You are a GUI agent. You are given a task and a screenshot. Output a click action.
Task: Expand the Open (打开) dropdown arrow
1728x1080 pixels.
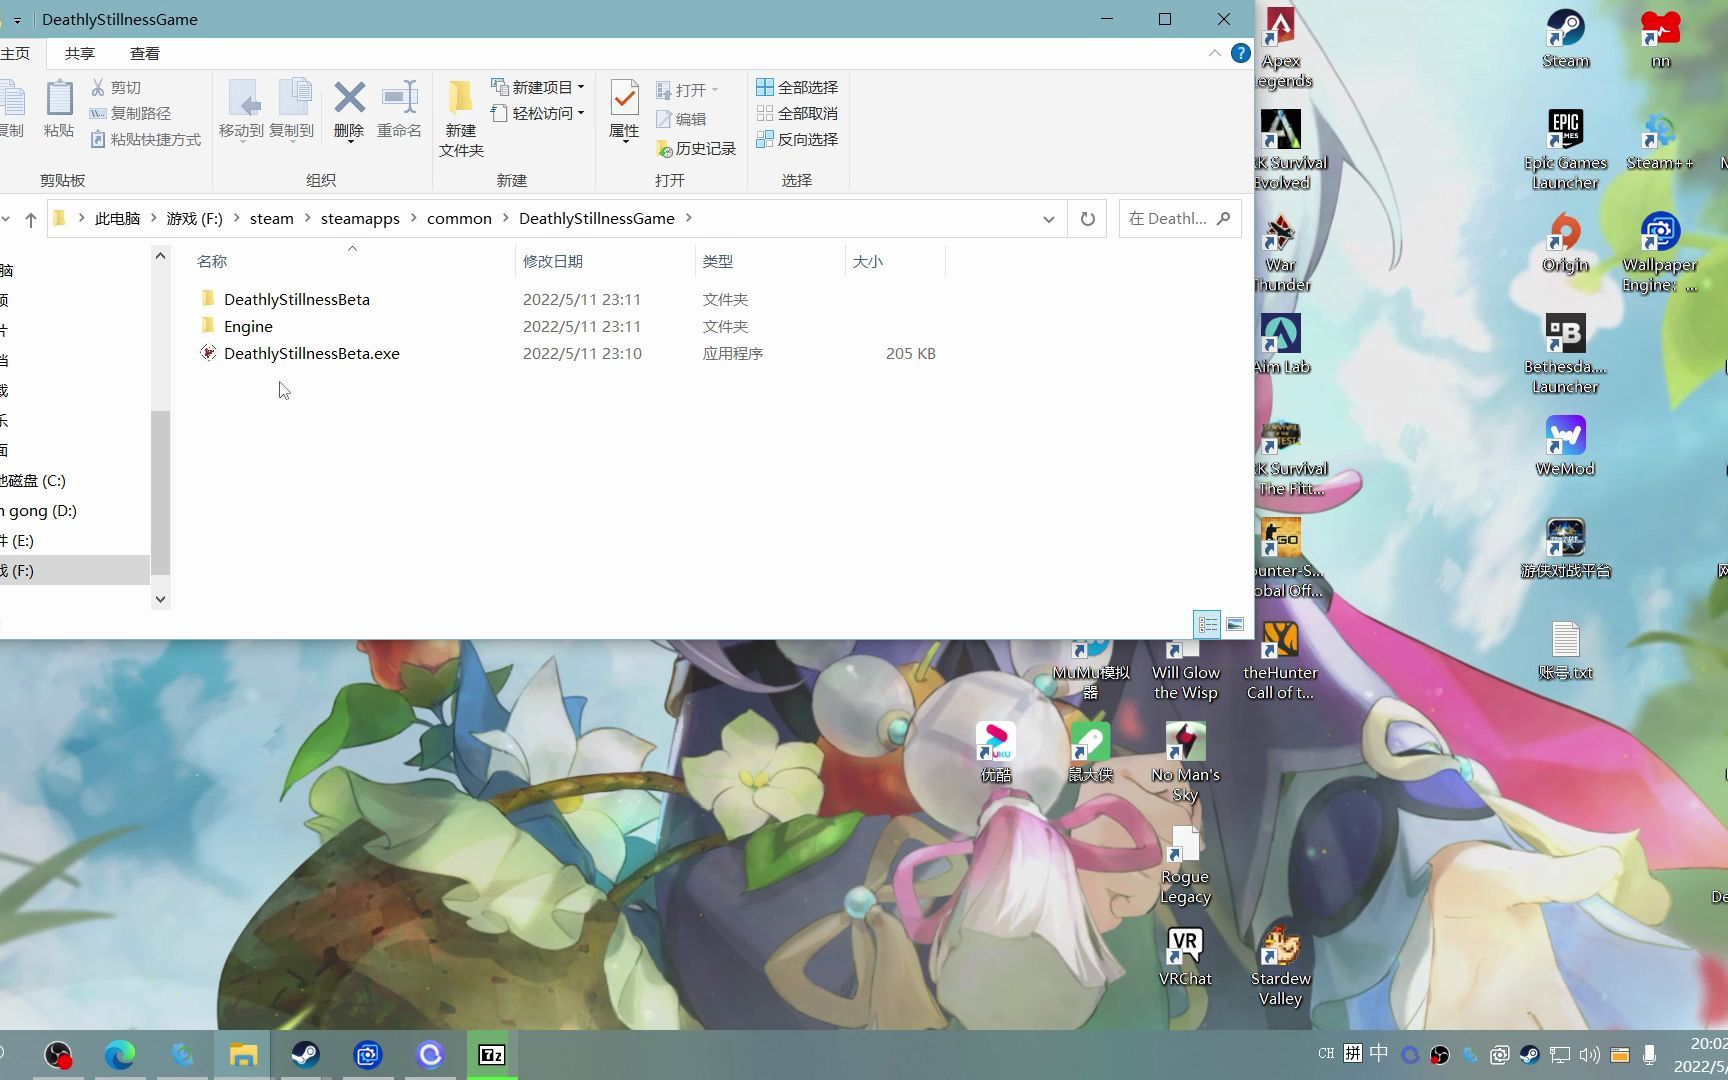715,90
